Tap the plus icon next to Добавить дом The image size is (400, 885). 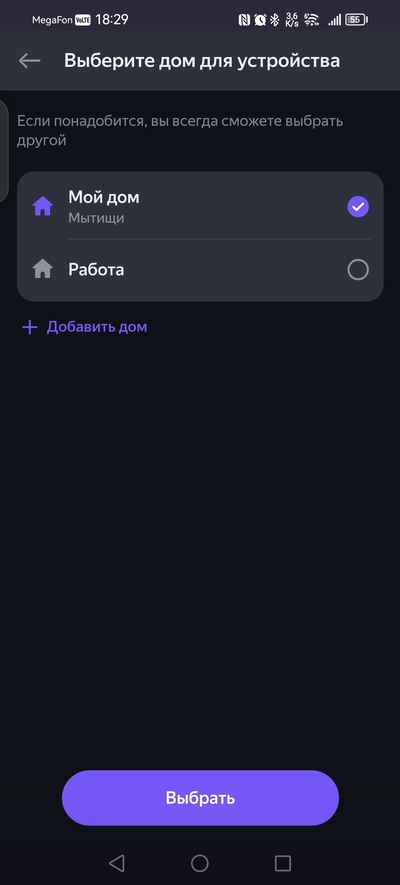click(29, 327)
